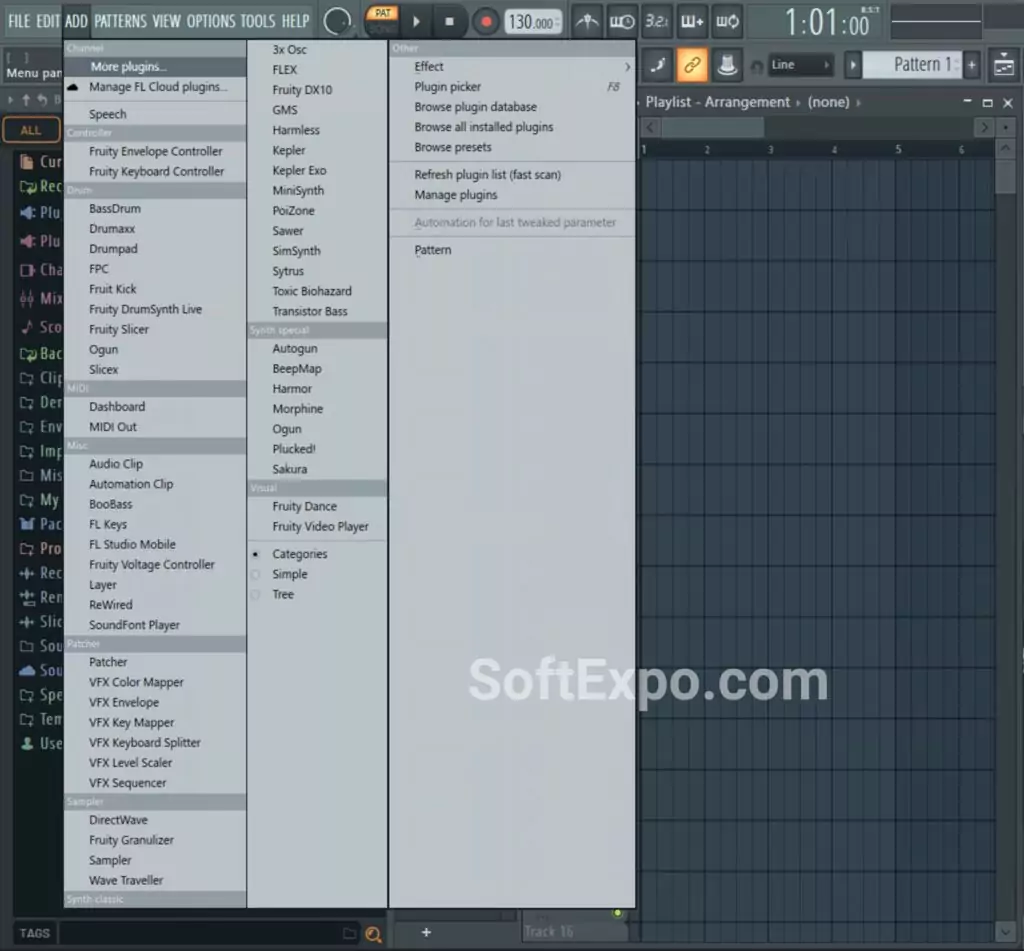The width and height of the screenshot is (1024, 951).
Task: Open the TOOLS menu
Action: pyautogui.click(x=256, y=20)
